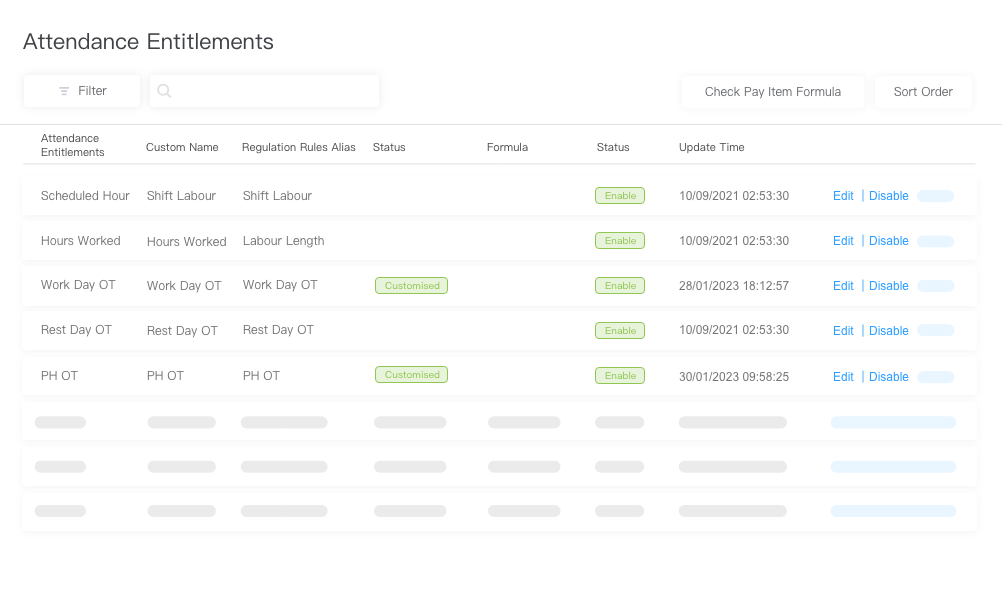Edit the Rest Day OT row
This screenshot has height=598, width=1002.
click(843, 331)
